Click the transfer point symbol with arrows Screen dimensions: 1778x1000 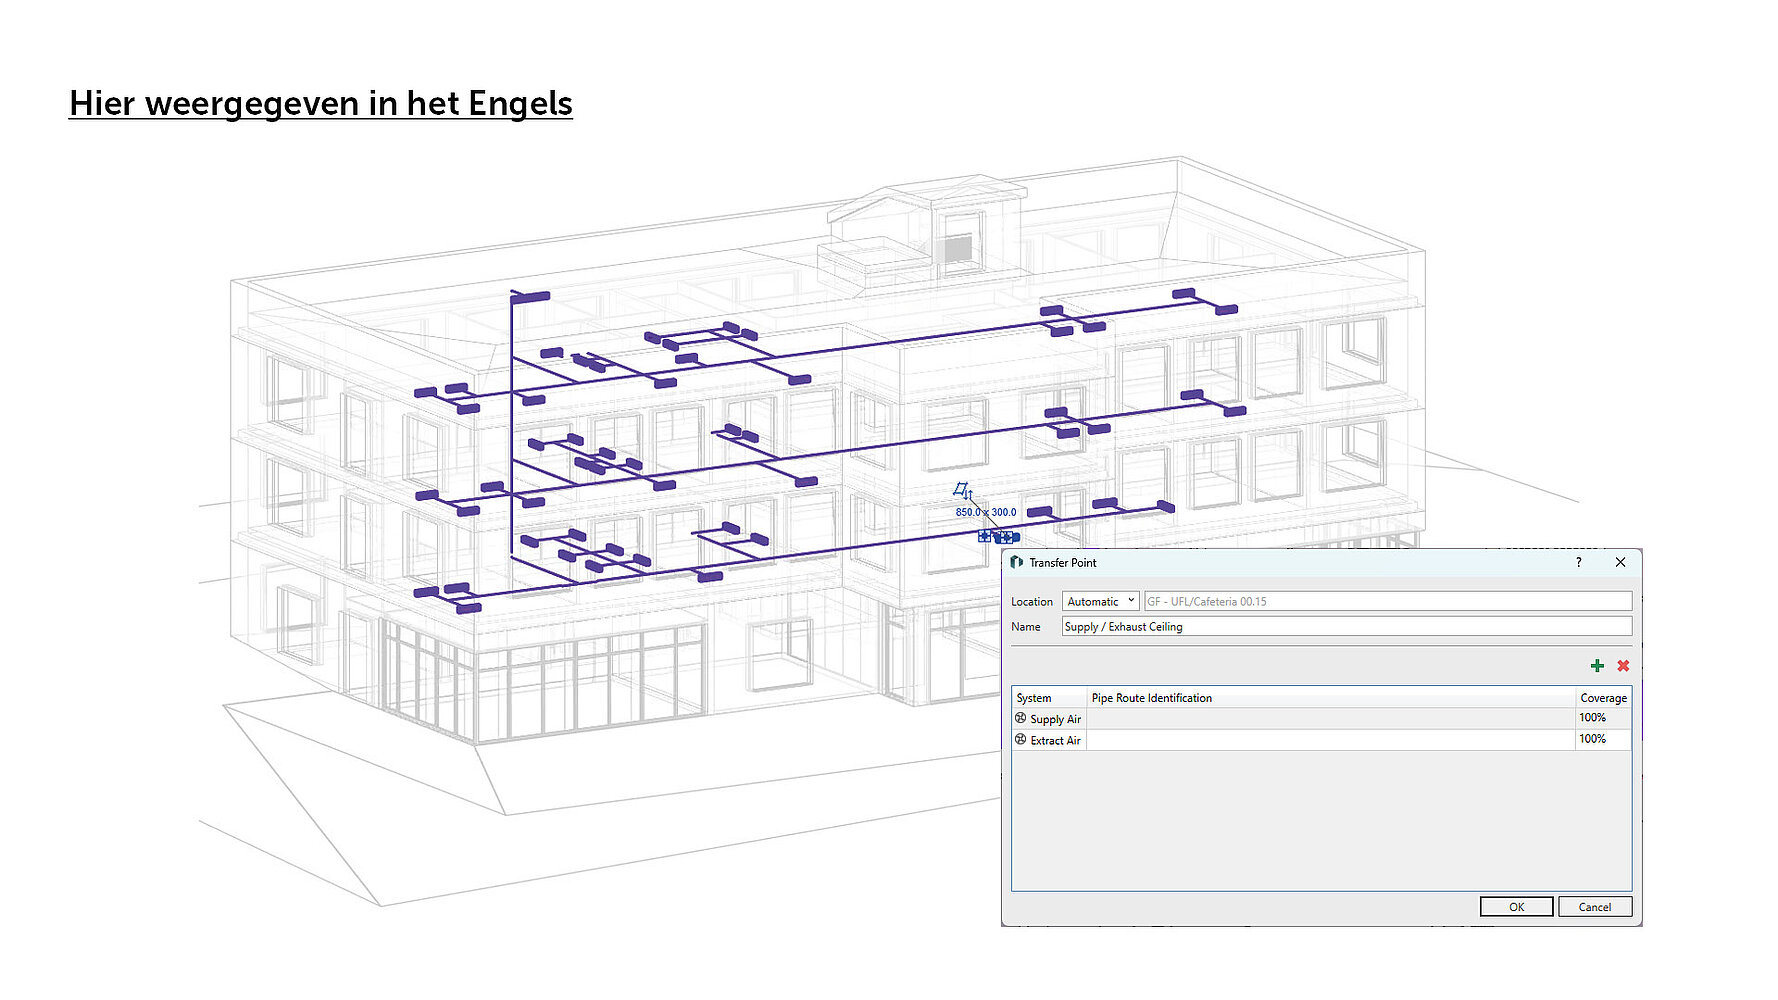[x=963, y=490]
